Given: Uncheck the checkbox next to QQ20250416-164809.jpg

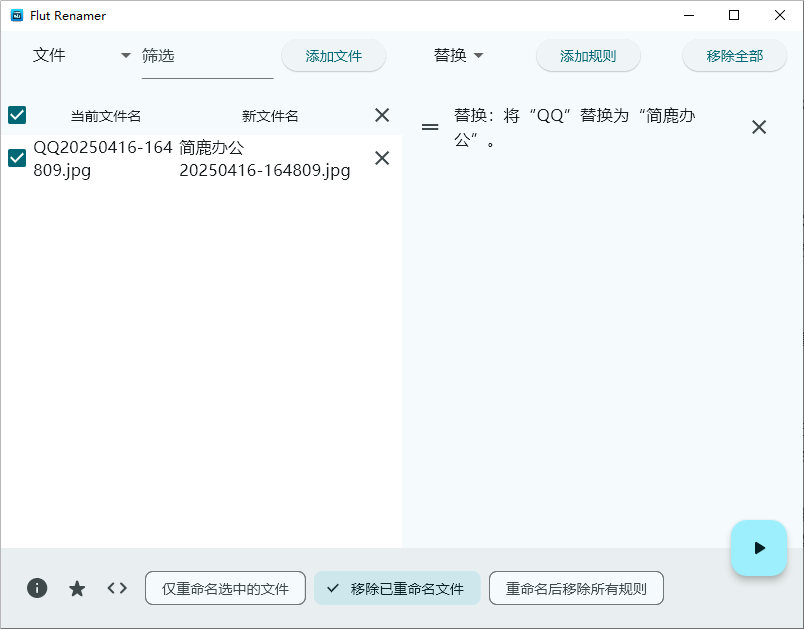Looking at the screenshot, I should click(16, 158).
